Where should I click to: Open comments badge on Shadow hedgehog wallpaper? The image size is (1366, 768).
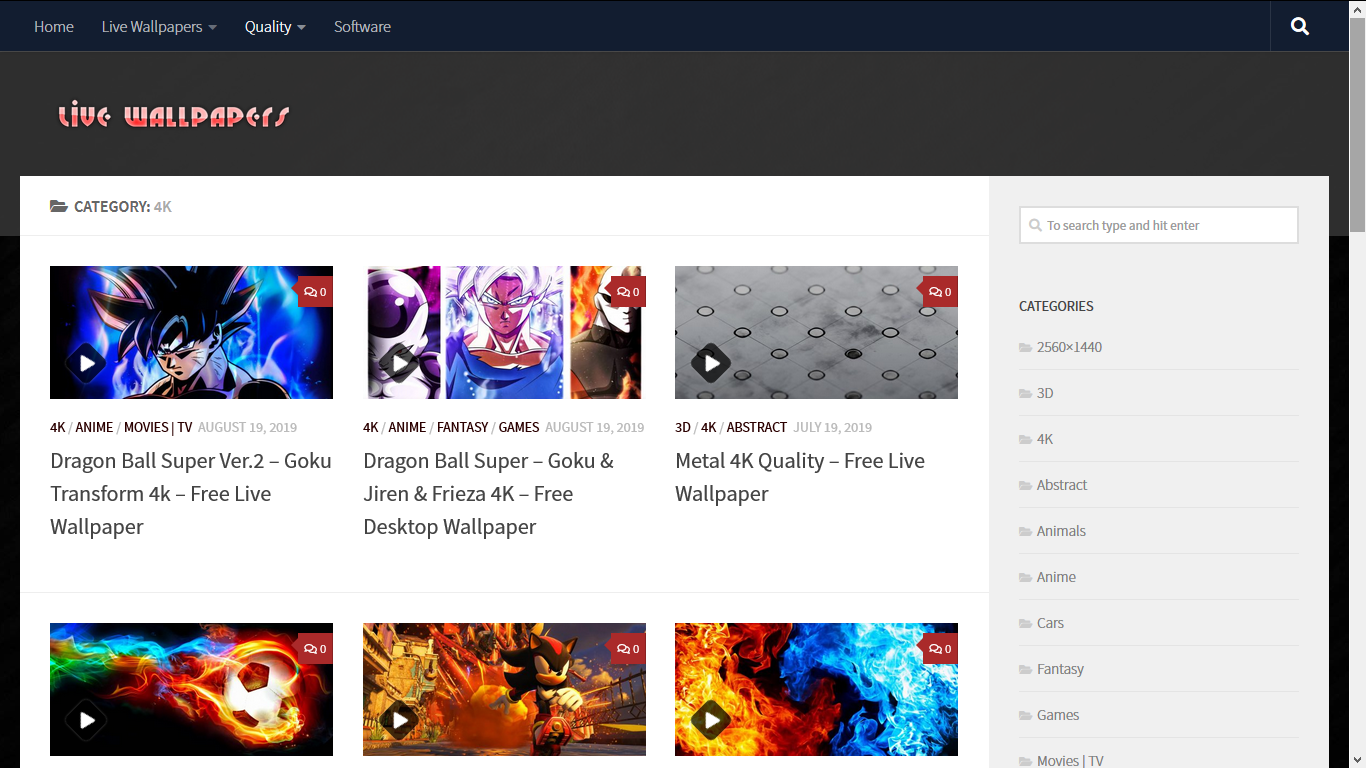click(x=628, y=649)
